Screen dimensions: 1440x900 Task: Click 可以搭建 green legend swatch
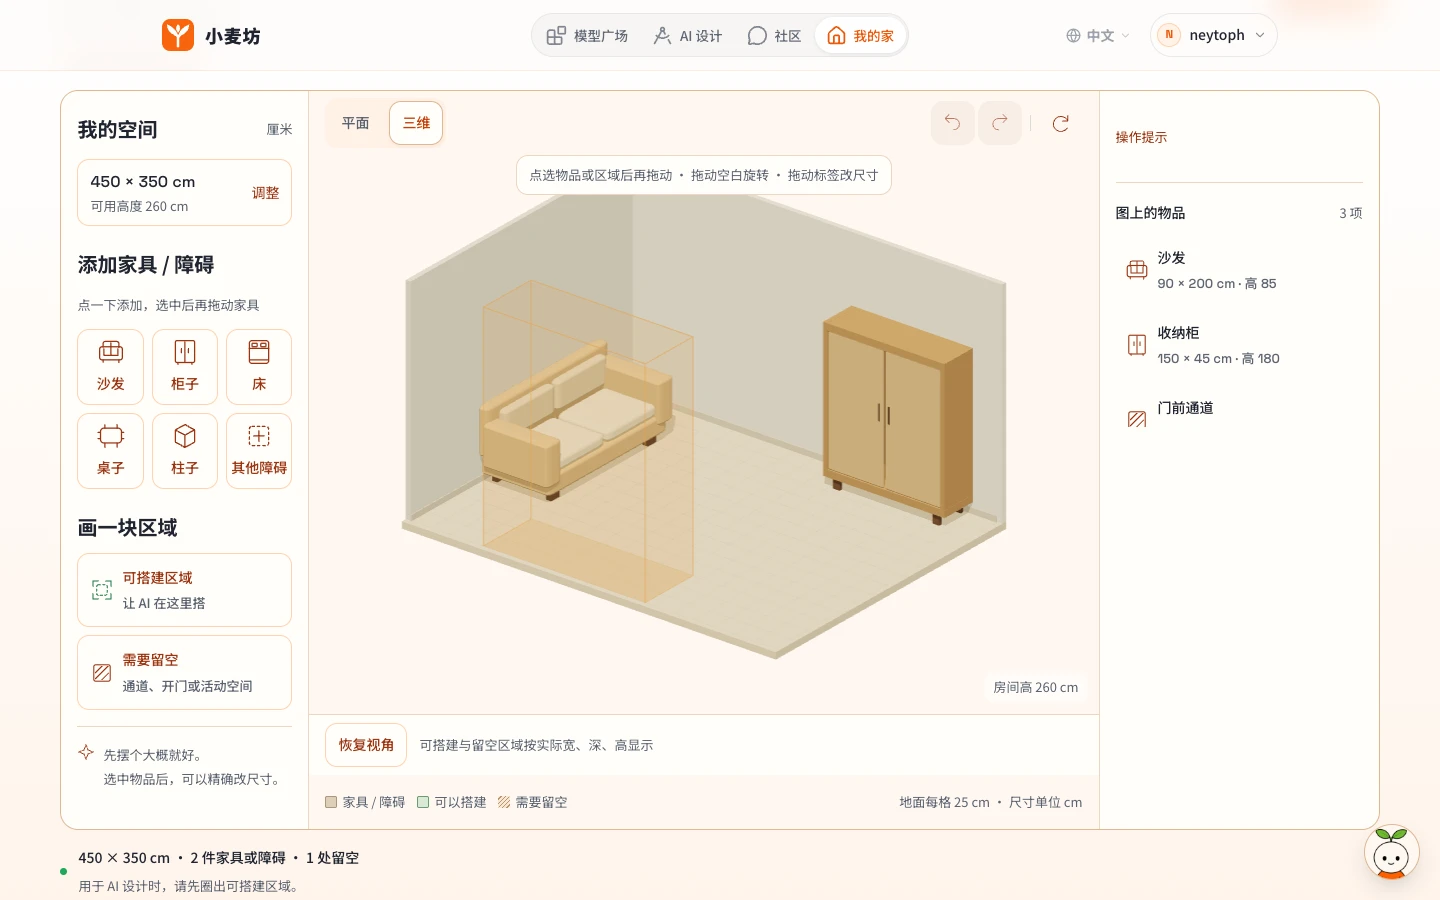tap(423, 802)
